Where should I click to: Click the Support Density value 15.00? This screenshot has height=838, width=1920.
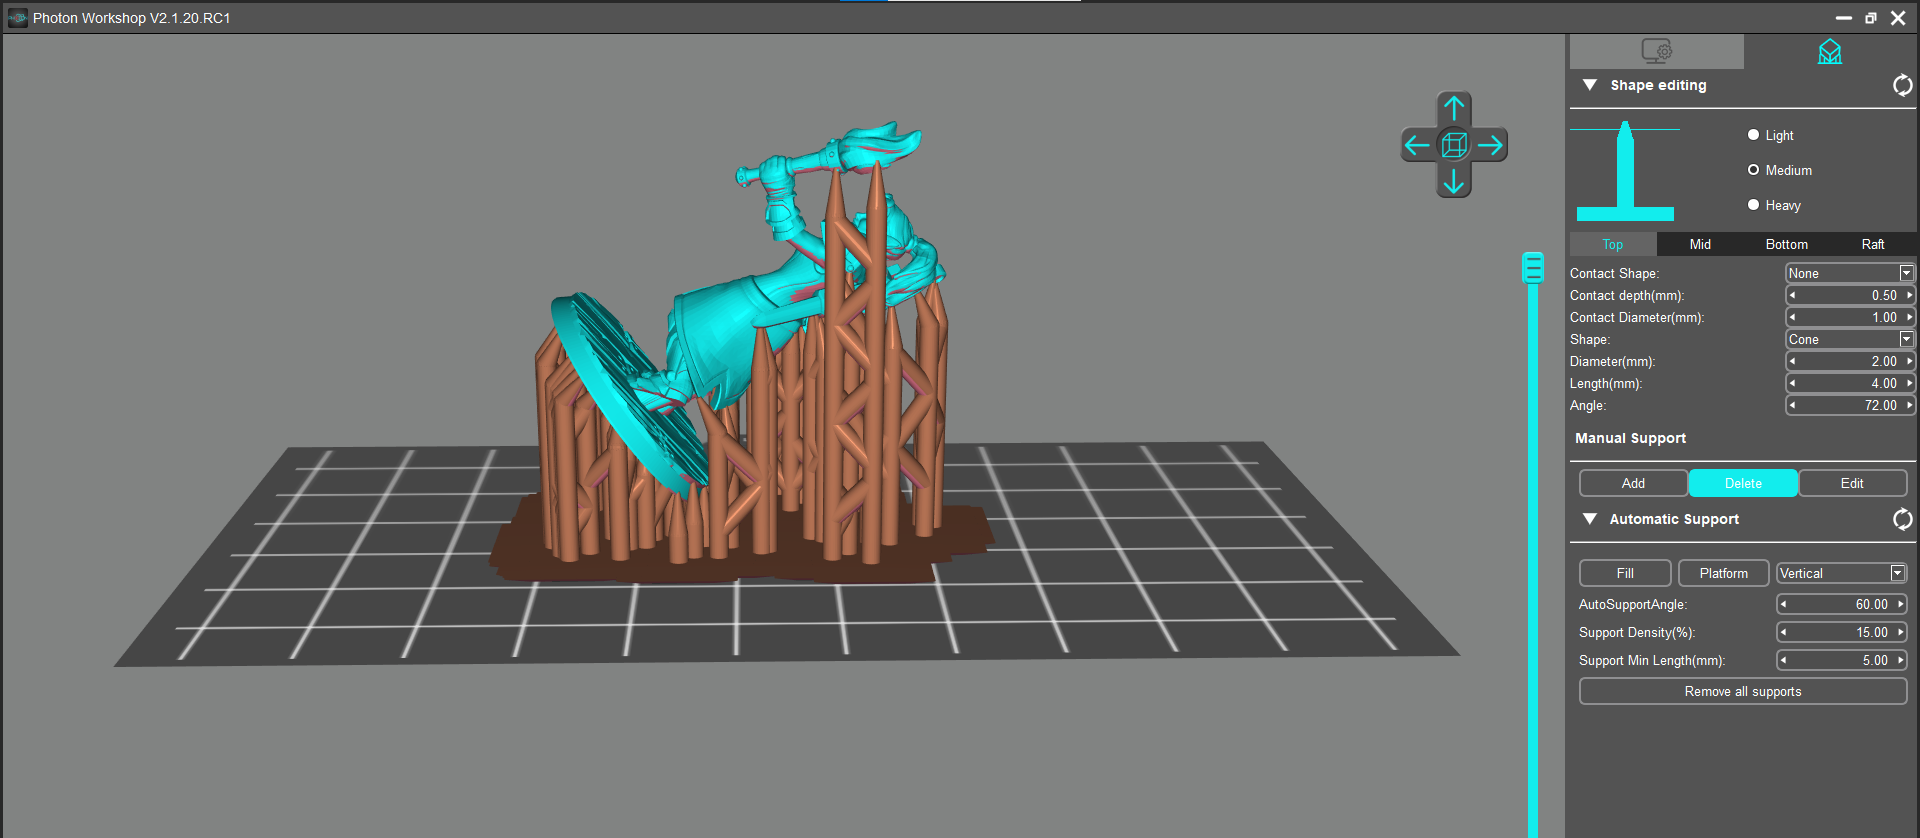coord(1871,632)
